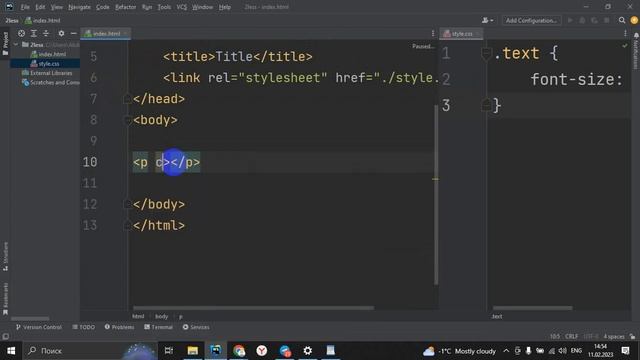Image resolution: width=640 pixels, height=360 pixels.
Task: Click the Expand All icon in Project panel
Action: click(x=33, y=33)
